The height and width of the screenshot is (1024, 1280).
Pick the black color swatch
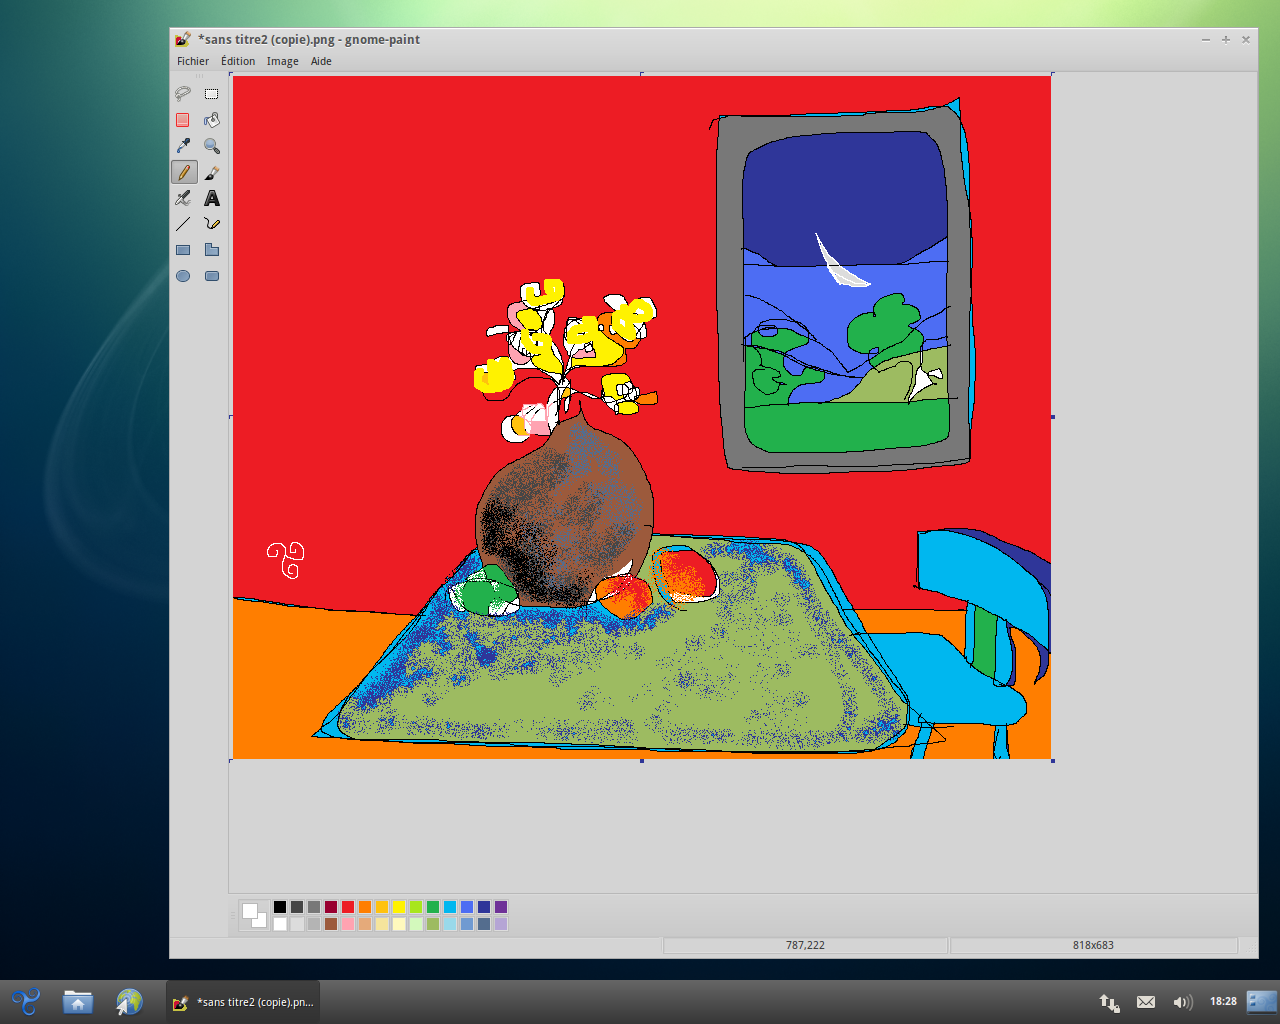coord(280,907)
